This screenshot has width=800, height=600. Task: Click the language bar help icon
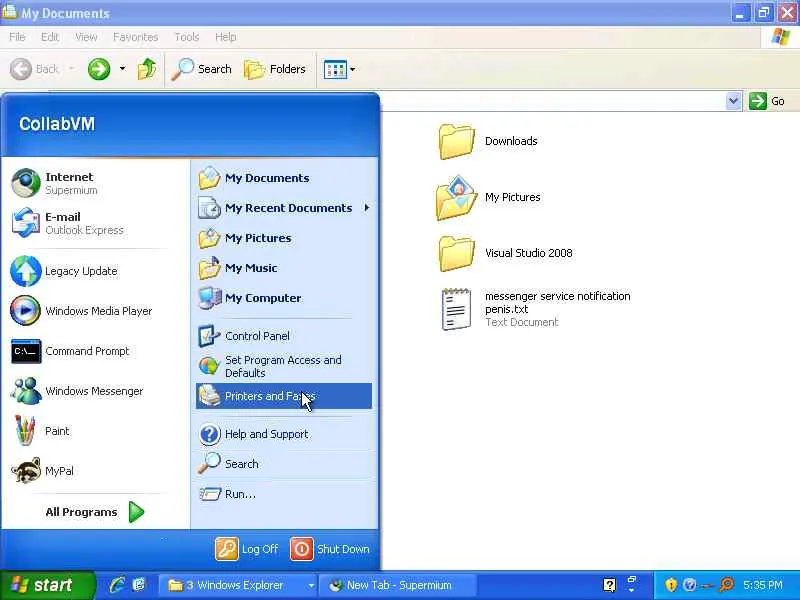point(609,585)
